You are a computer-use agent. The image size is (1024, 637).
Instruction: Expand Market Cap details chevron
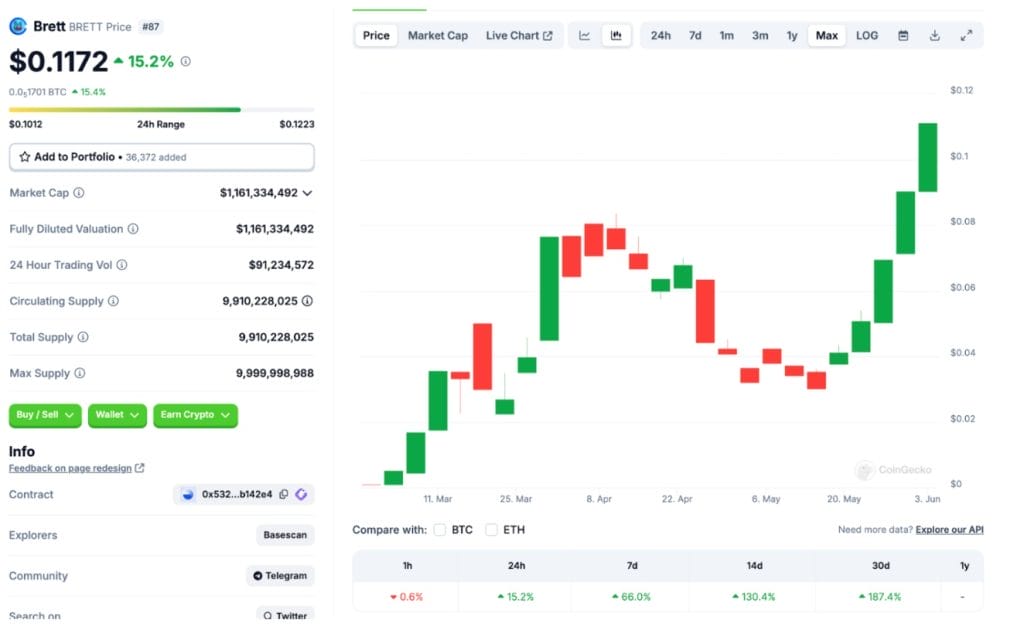[308, 193]
